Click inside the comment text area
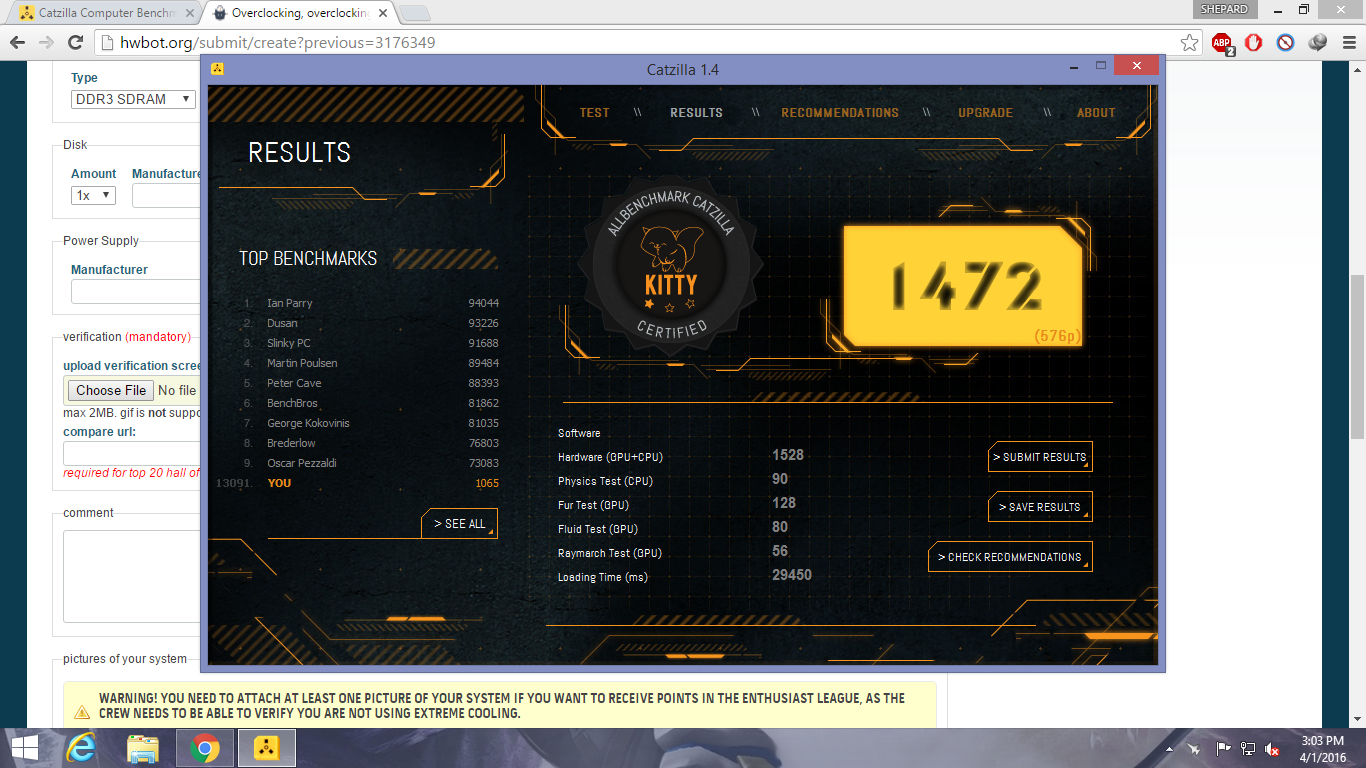Screen dimensions: 1366x768 tap(132, 576)
